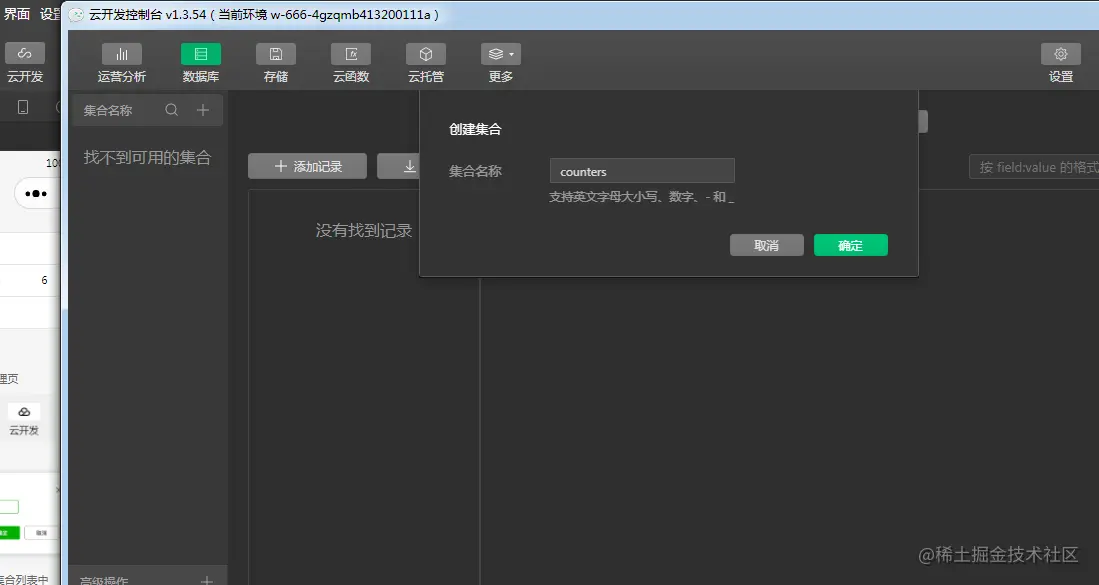The image size is (1099, 585).
Task: Click the counters collection name field
Action: tap(642, 171)
